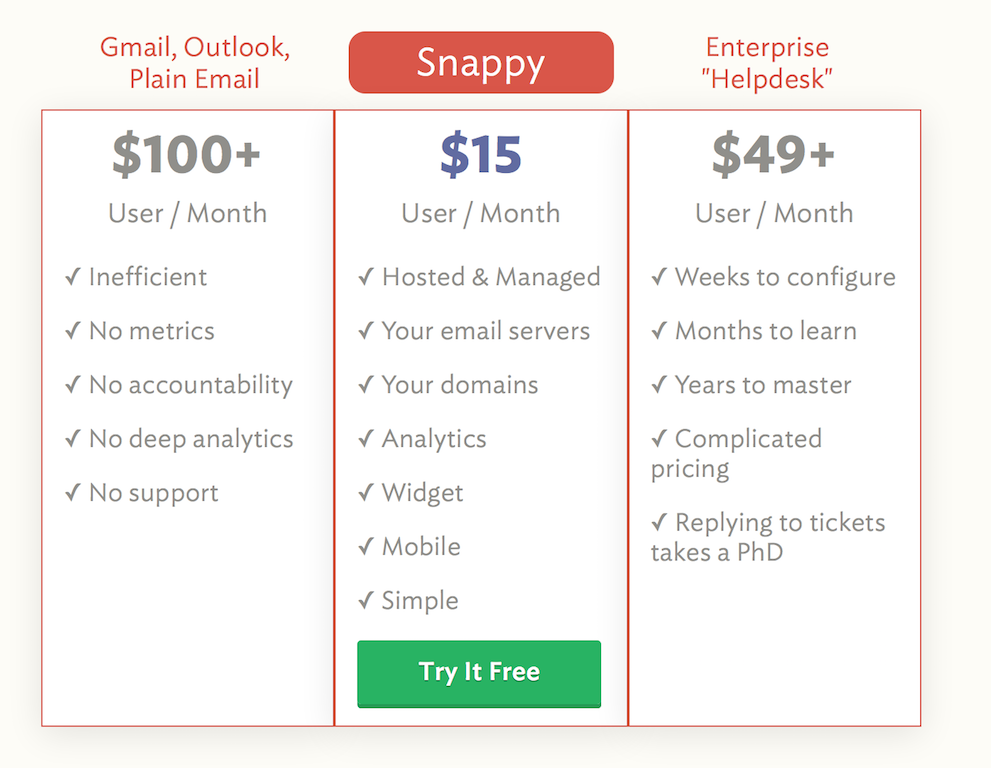
Task: Click the checkmark beside Analytics
Action: pyautogui.click(x=367, y=438)
